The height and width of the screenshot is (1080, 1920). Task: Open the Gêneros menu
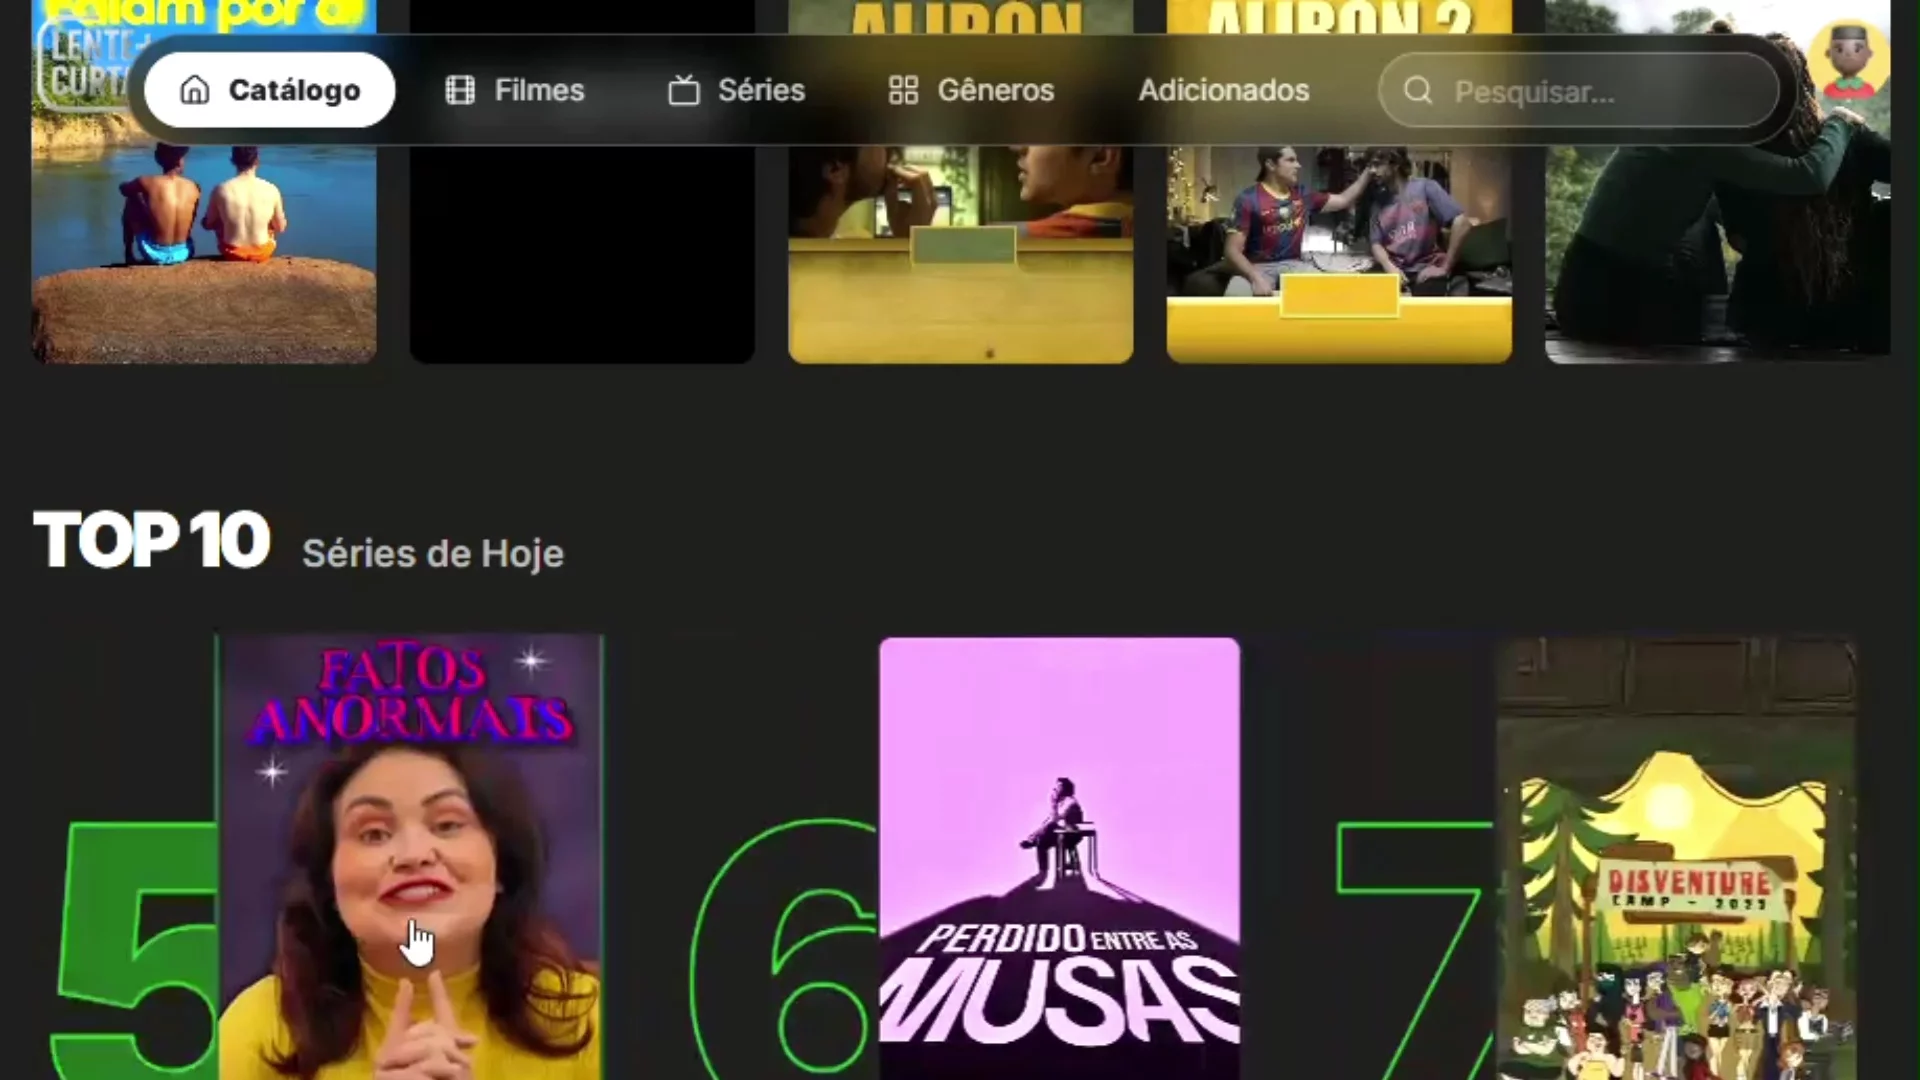point(971,90)
